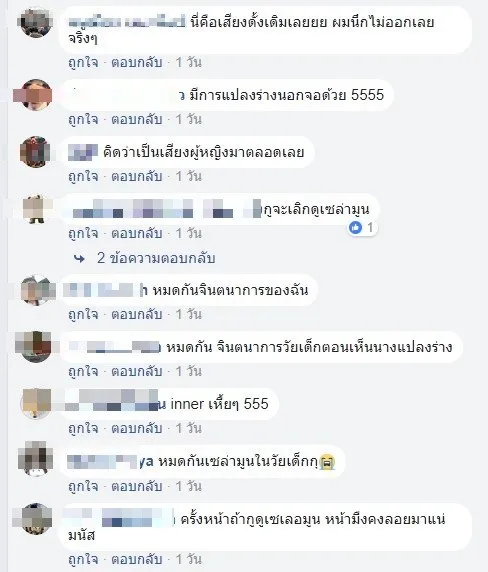The height and width of the screenshot is (572, 488).
Task: Reply to the มีการแปลงร่างนอกจอด้วย comment
Action: point(137,119)
